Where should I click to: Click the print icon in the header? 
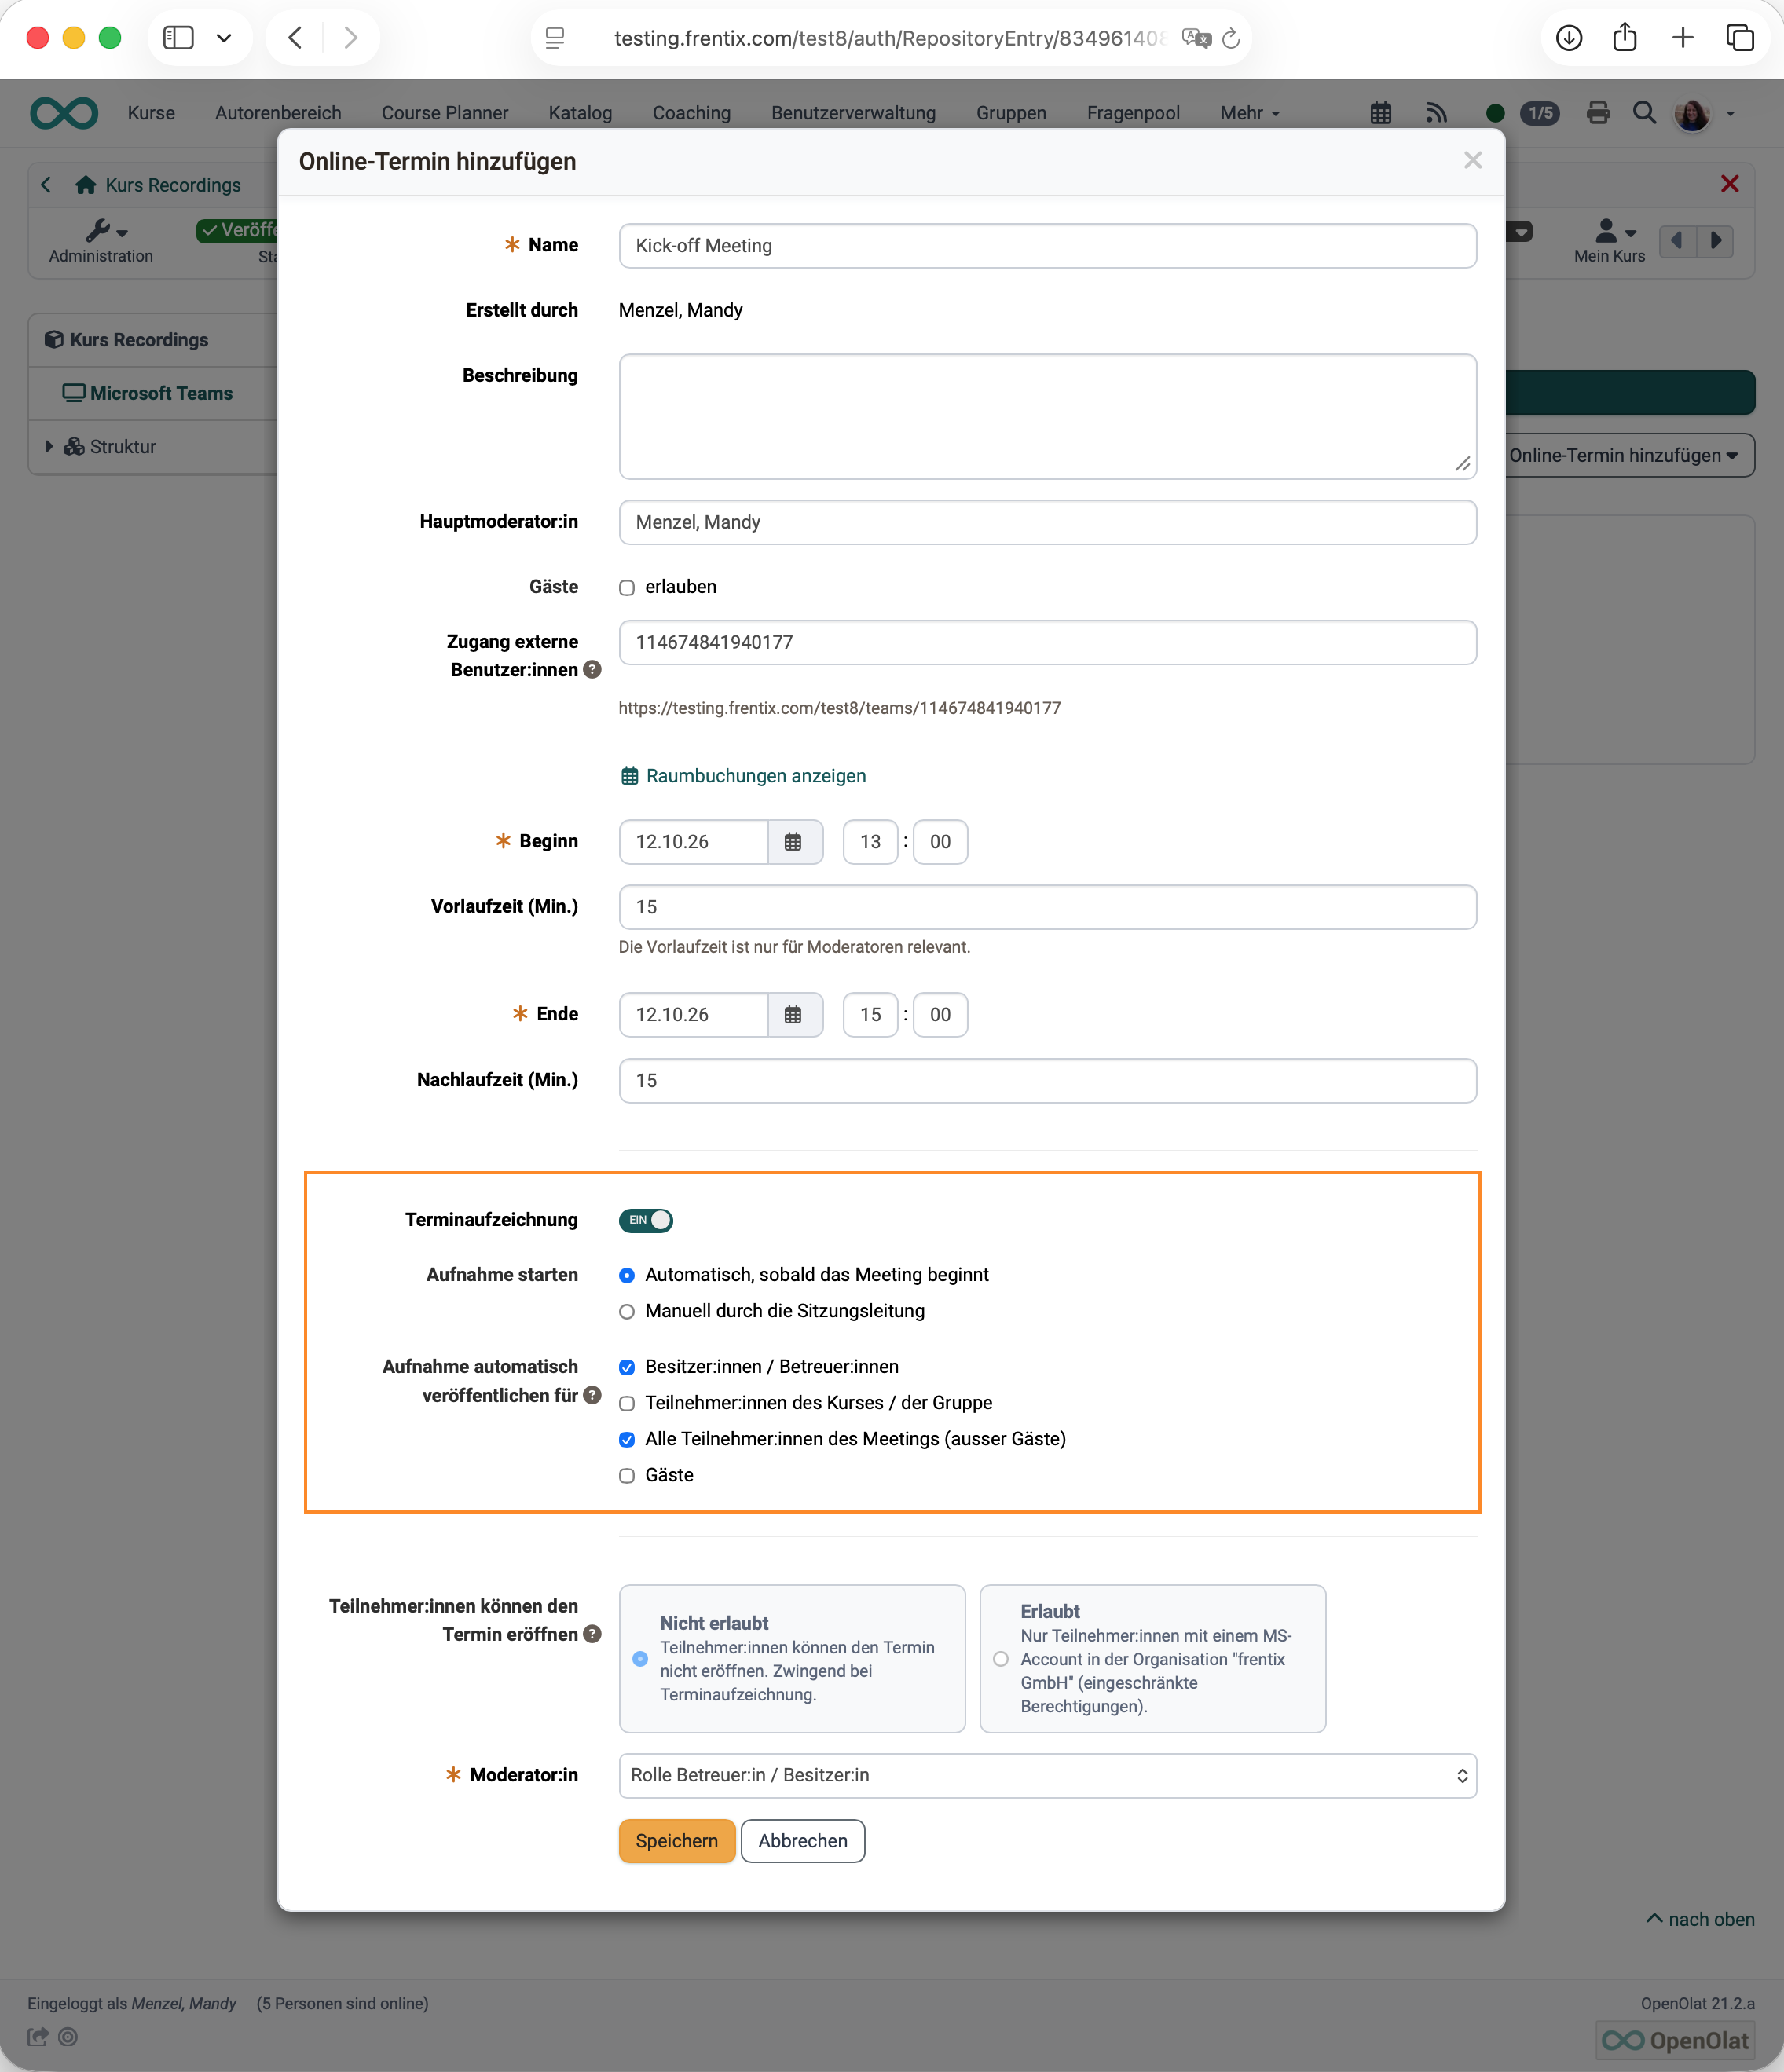coord(1598,113)
